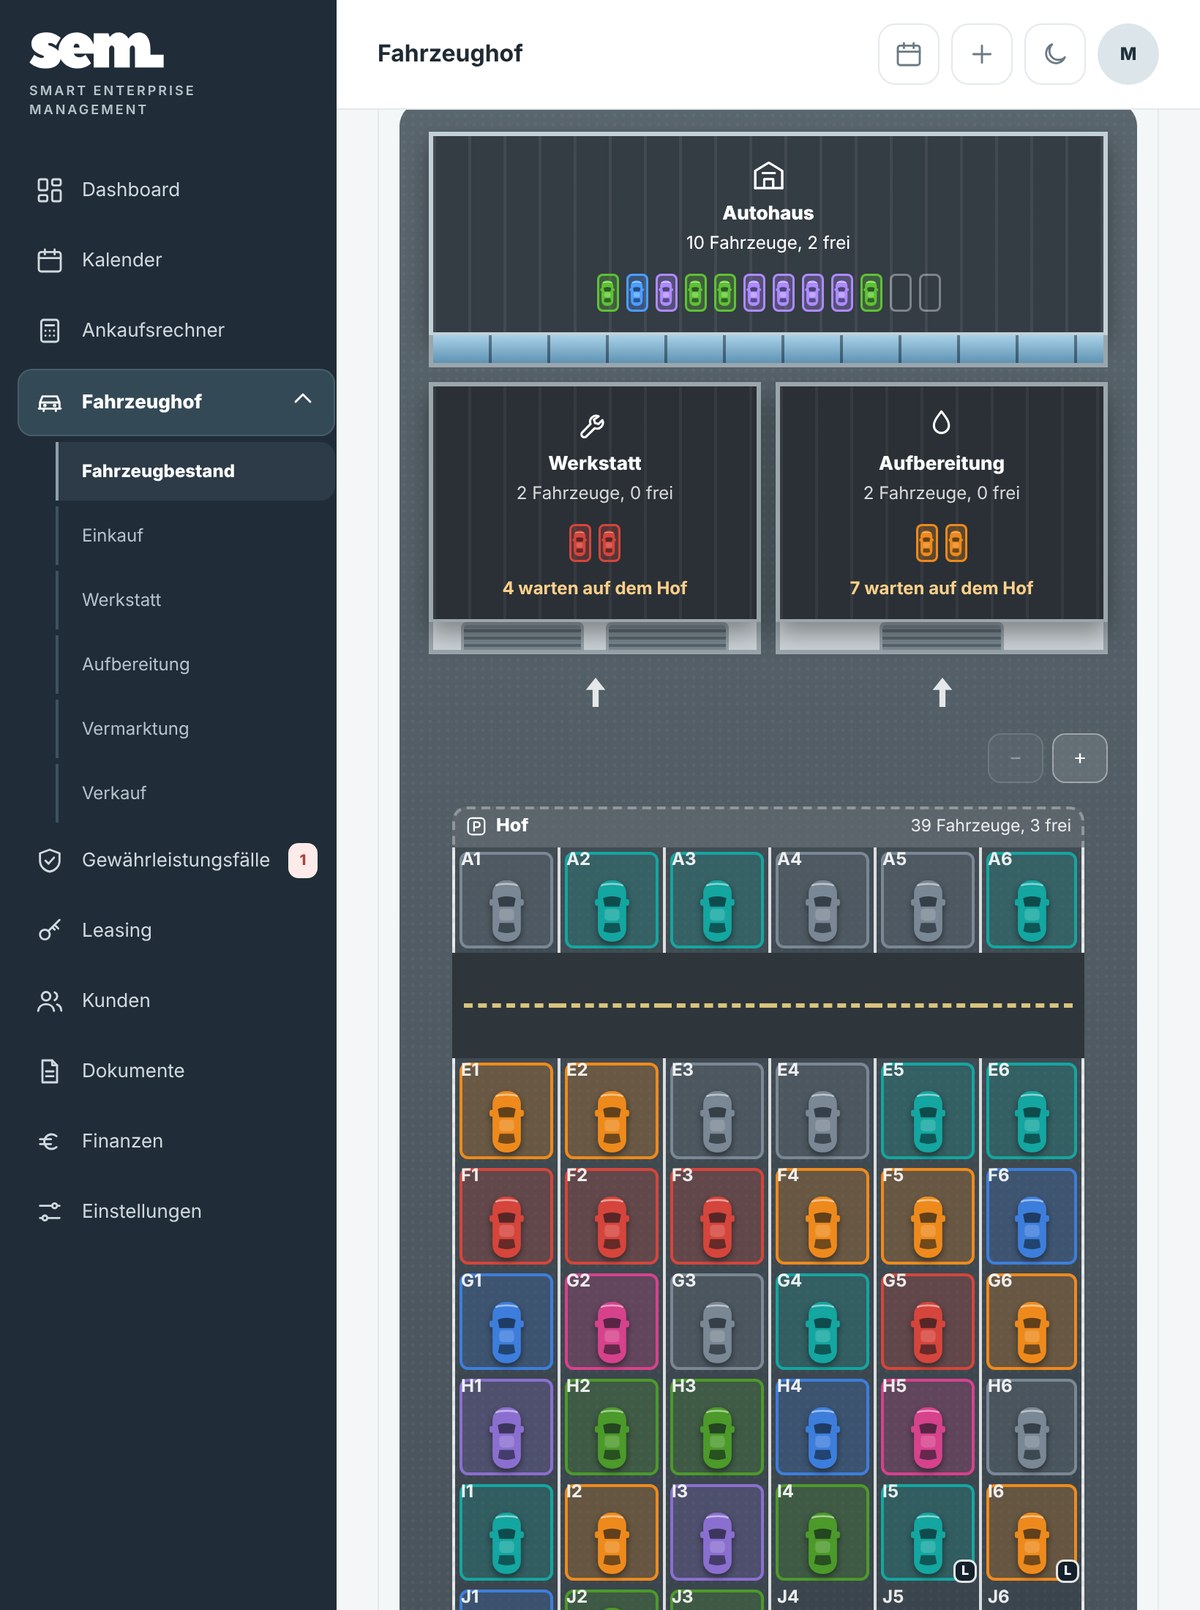This screenshot has width=1200, height=1610.
Task: Select parking spot G4 teal car
Action: [822, 1322]
